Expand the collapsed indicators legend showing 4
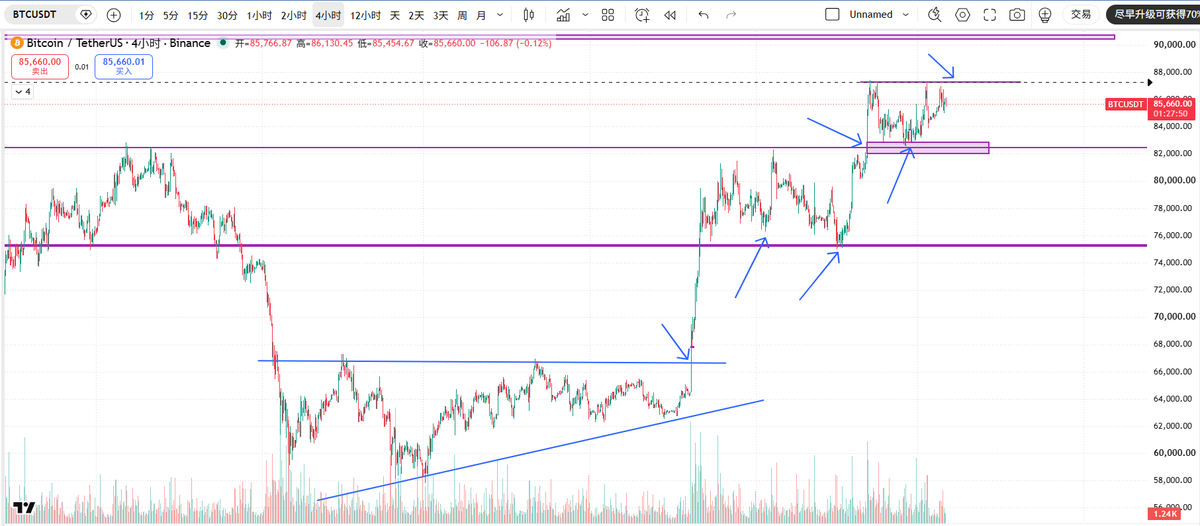Viewport: 1200px width, 526px height. click(22, 91)
